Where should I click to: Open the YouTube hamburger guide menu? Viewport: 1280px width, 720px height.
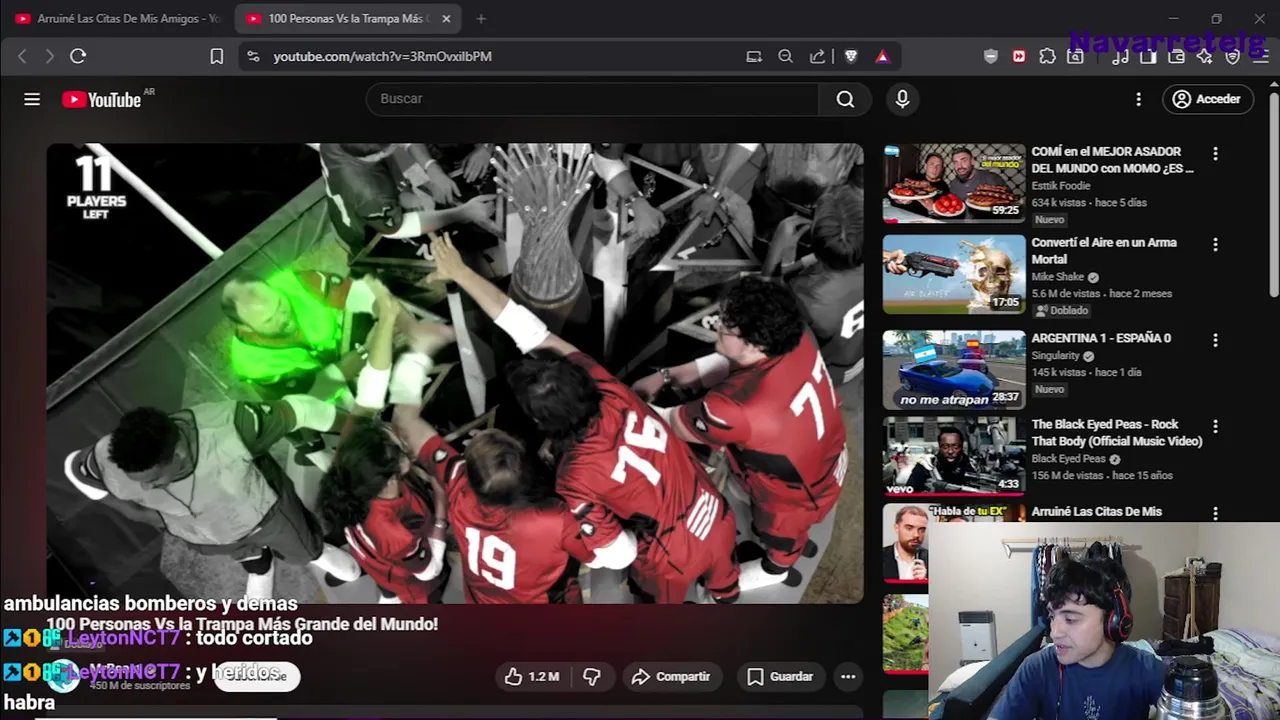(x=32, y=99)
